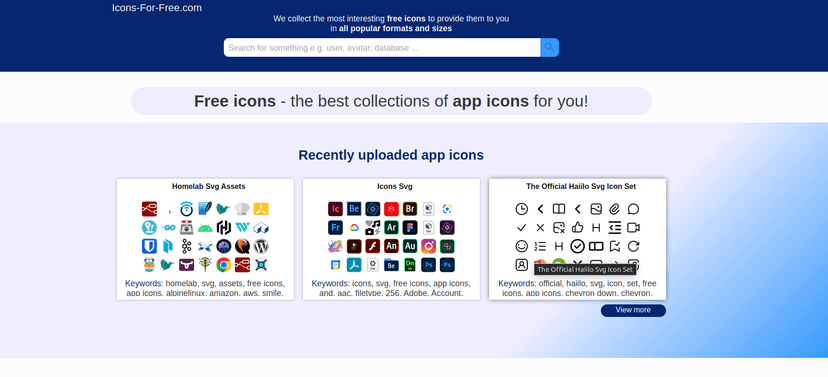Image resolution: width=828 pixels, height=377 pixels.
Task: Click the WordPress icon in Homelab Svg Assets
Action: pos(261,246)
